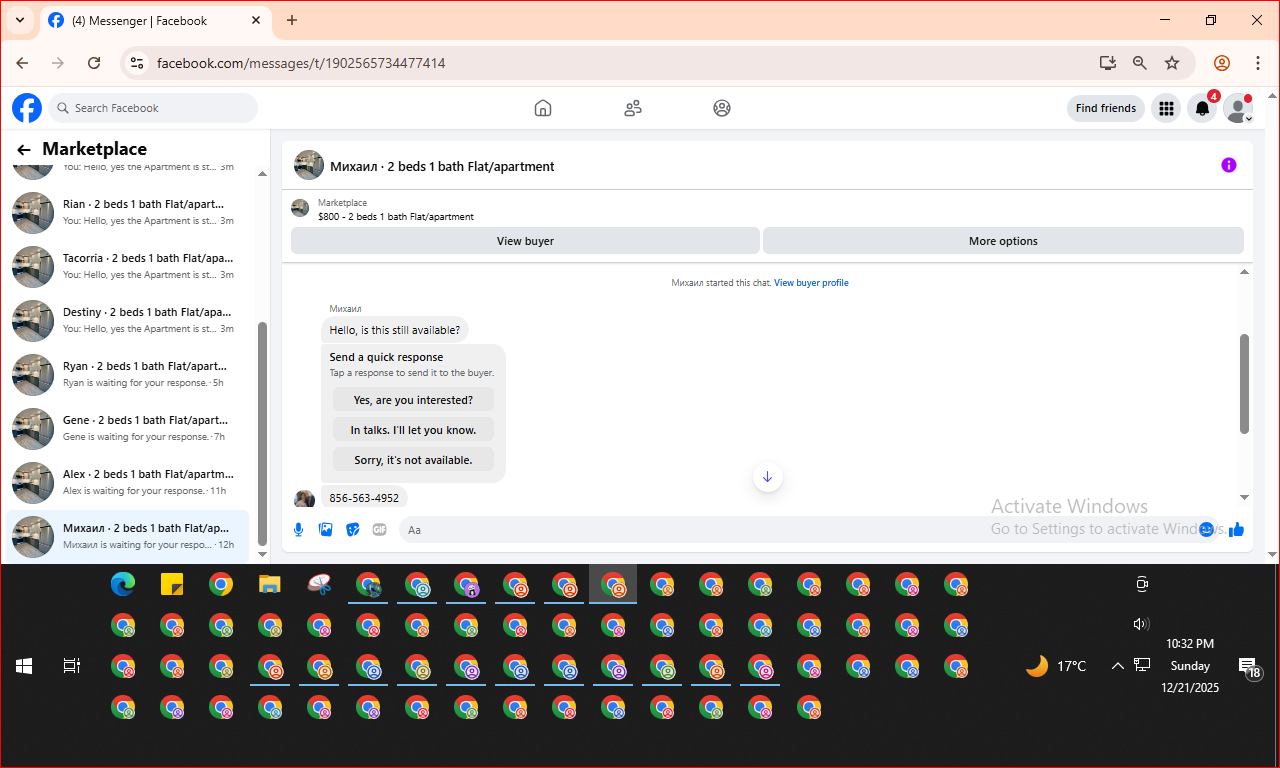Send quick reply "Yes, are you interested?"

[x=413, y=400]
